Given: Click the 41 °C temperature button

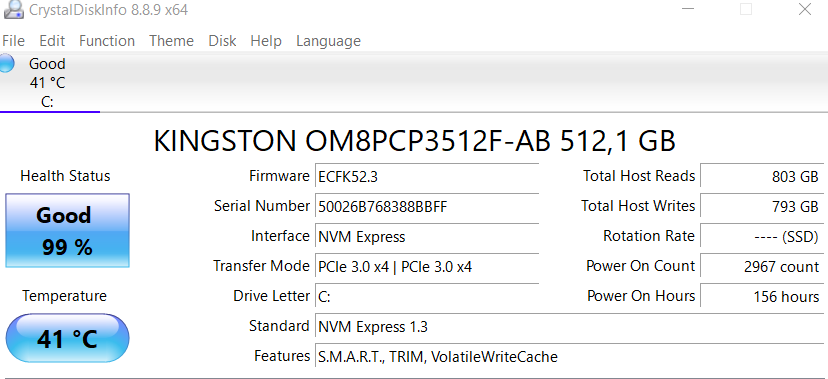Looking at the screenshot, I should [67, 338].
